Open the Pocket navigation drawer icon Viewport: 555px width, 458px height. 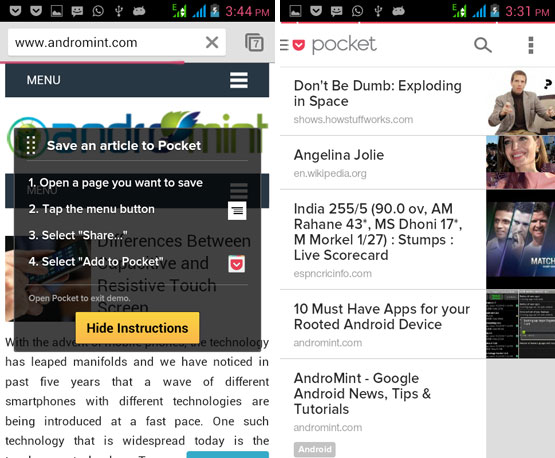[x=284, y=45]
